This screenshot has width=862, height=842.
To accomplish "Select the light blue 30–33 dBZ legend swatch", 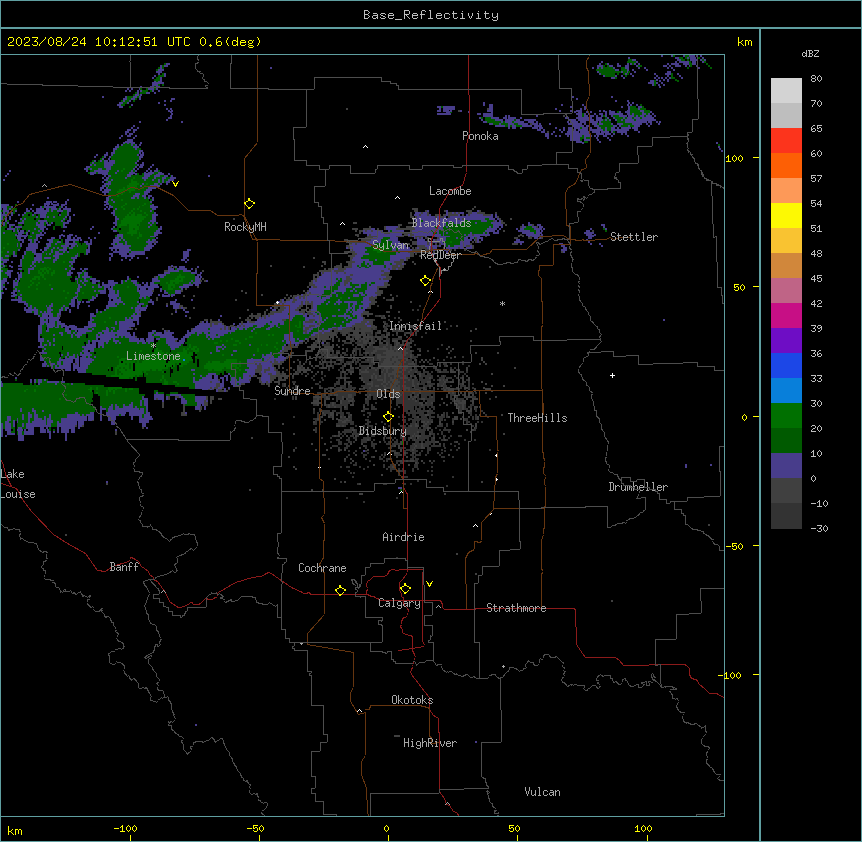I will 786,390.
